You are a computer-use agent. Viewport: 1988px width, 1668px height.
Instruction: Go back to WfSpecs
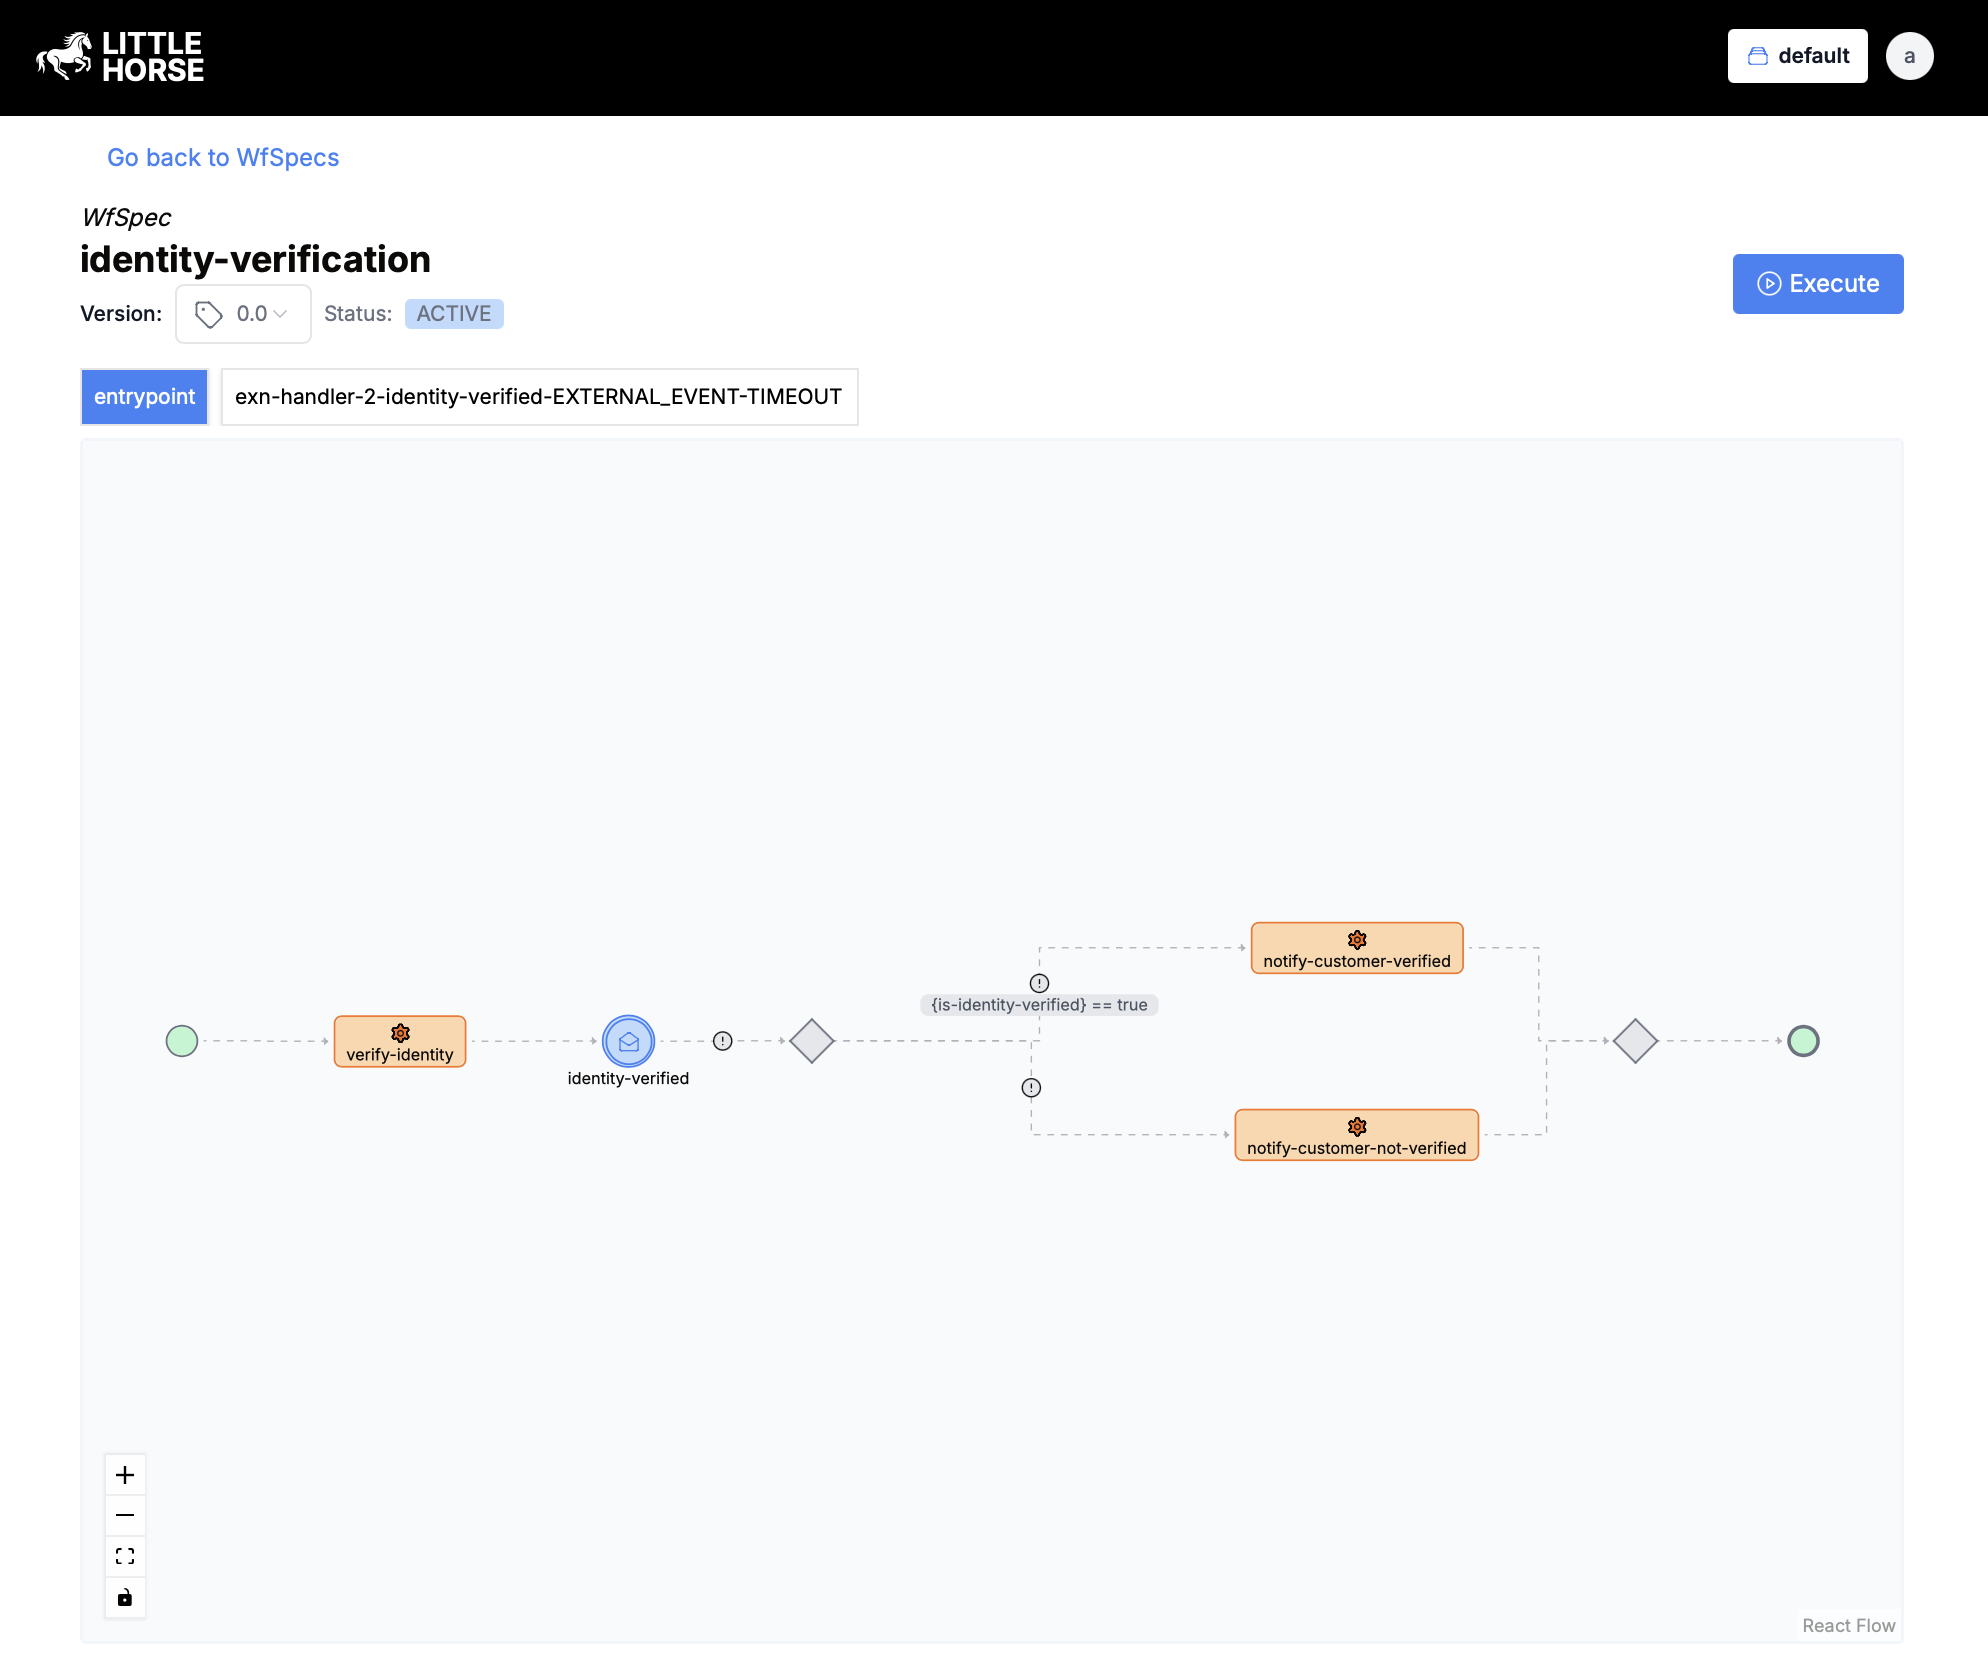[x=223, y=157]
